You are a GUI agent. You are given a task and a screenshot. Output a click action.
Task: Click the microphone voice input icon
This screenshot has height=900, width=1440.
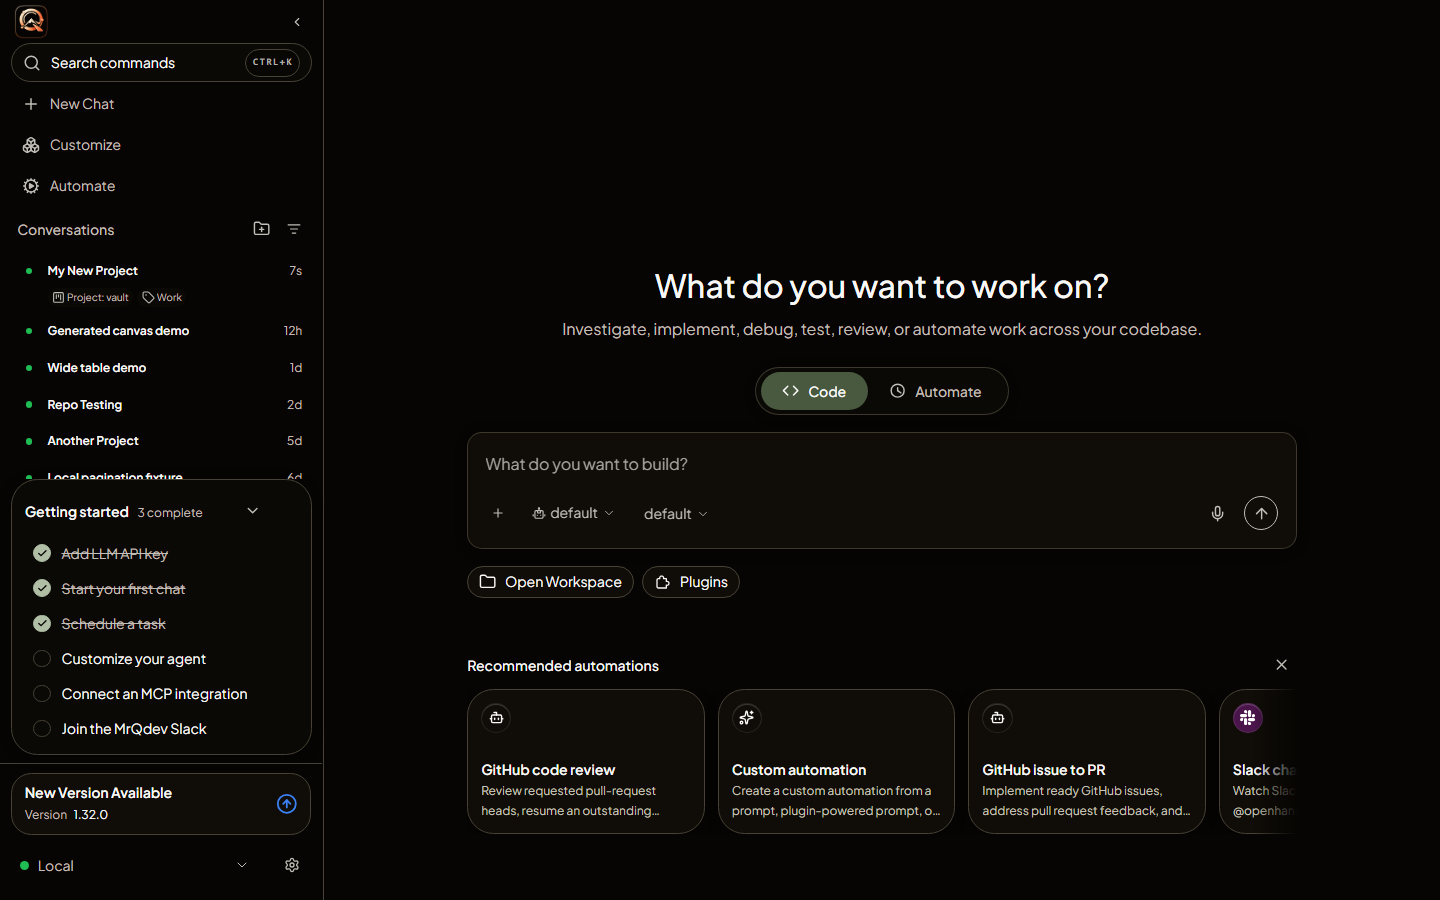[x=1217, y=513]
